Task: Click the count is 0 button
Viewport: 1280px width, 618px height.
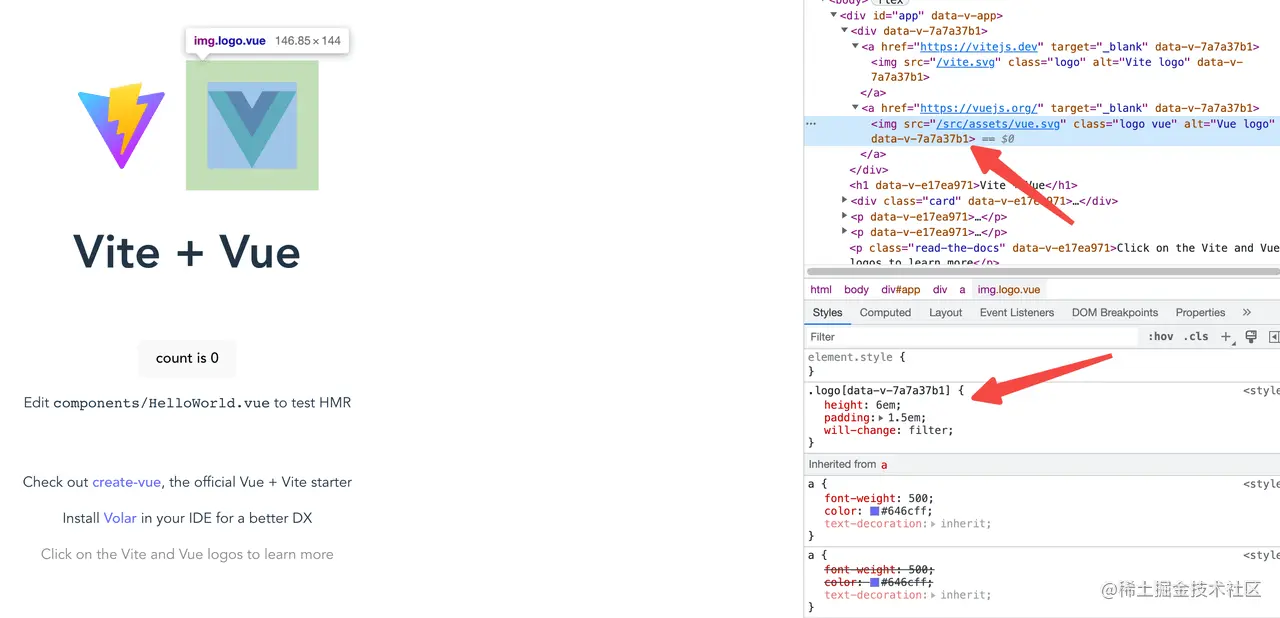Action: pyautogui.click(x=187, y=358)
